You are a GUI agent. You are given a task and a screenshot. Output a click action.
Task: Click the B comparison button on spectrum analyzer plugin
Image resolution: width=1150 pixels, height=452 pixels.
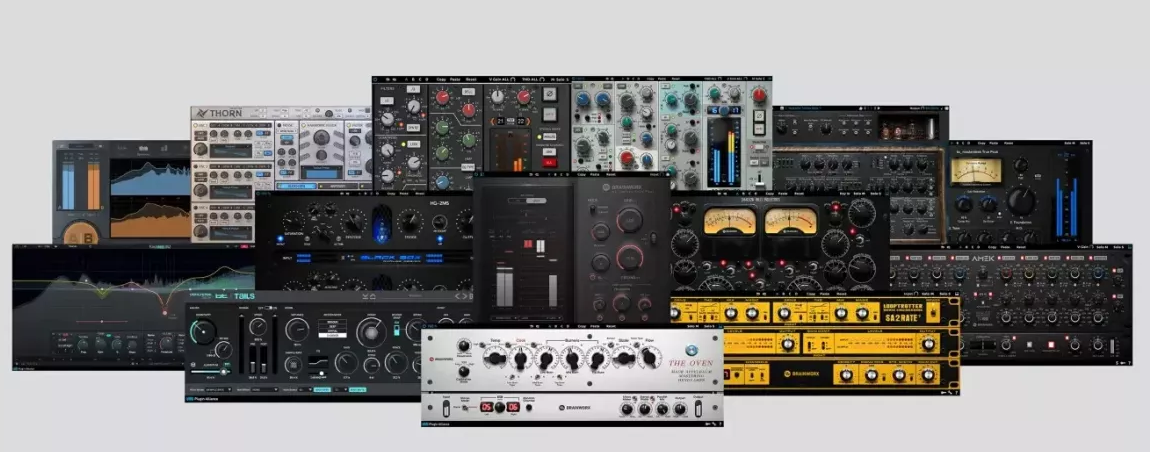point(89,238)
